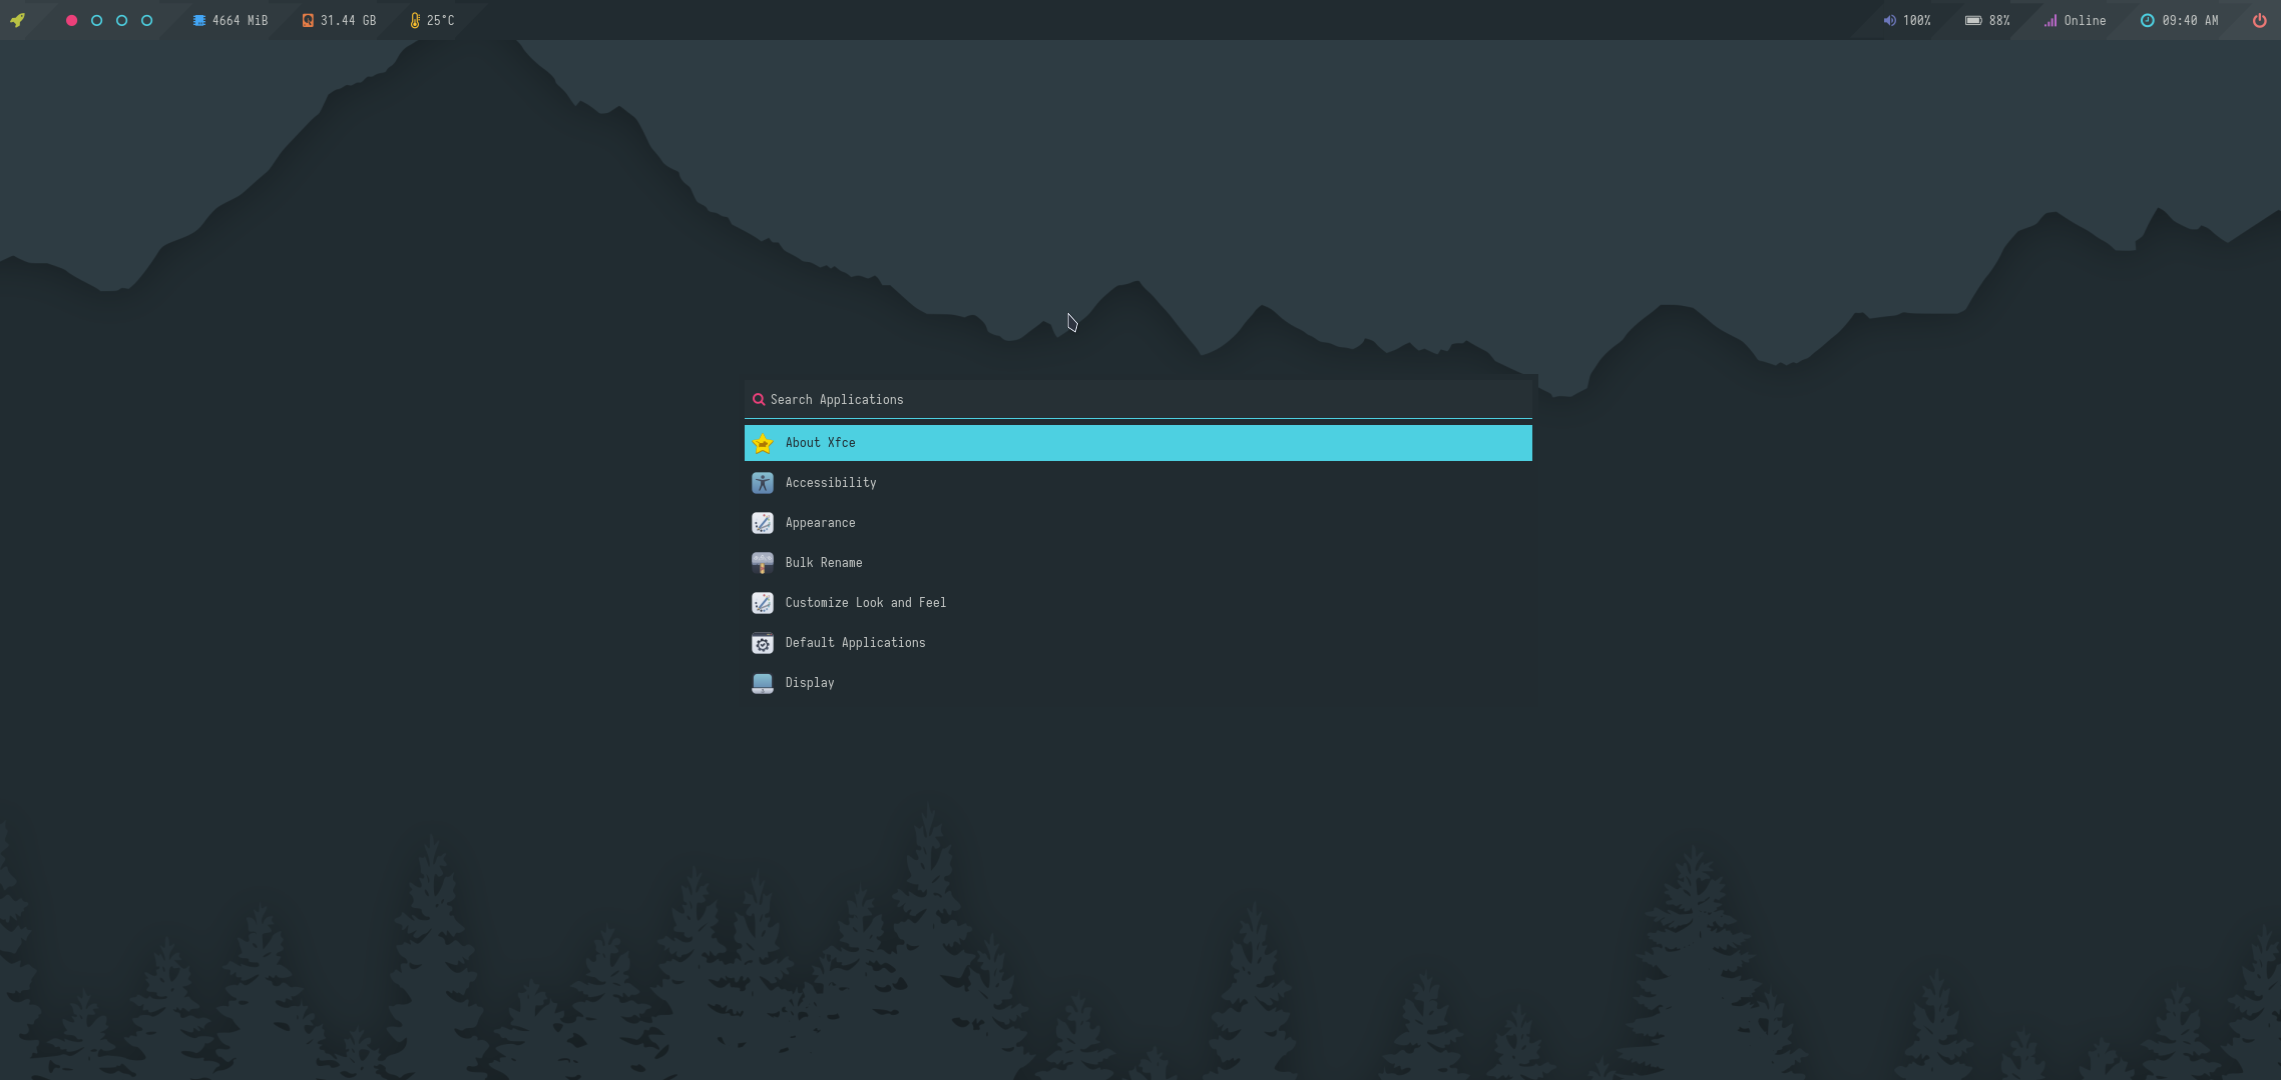2281x1080 pixels.
Task: Click the rocket launcher icon
Action: pos(17,20)
